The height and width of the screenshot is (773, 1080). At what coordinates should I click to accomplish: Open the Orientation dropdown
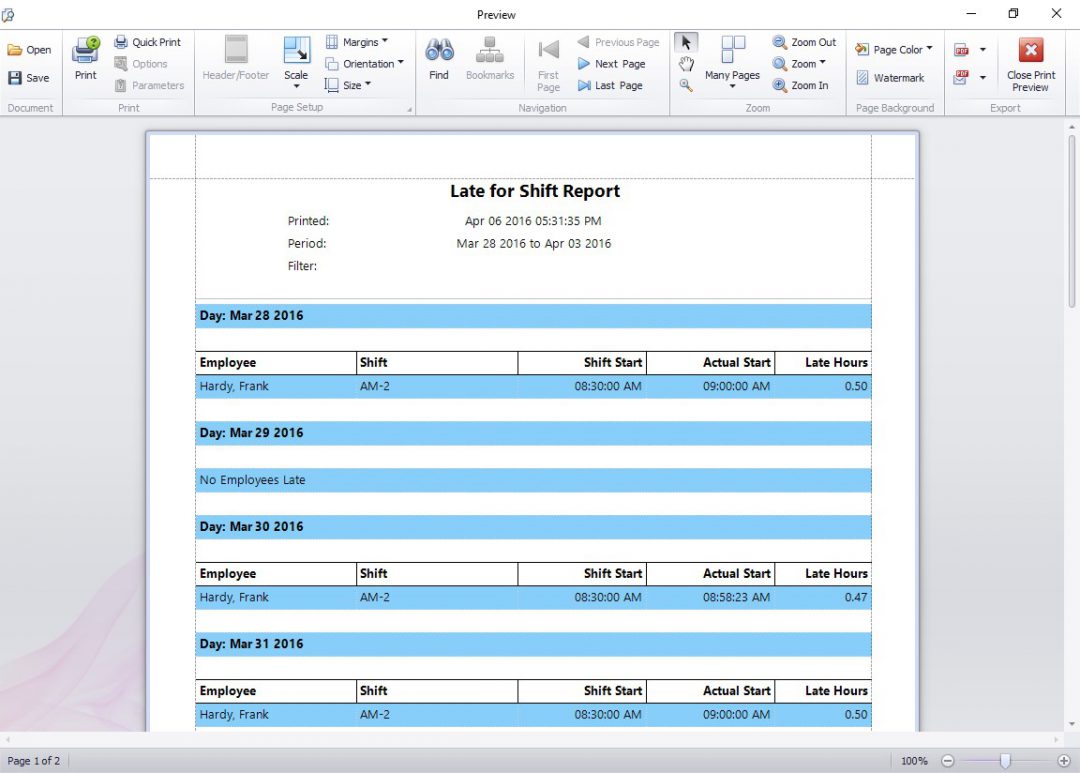[x=366, y=63]
